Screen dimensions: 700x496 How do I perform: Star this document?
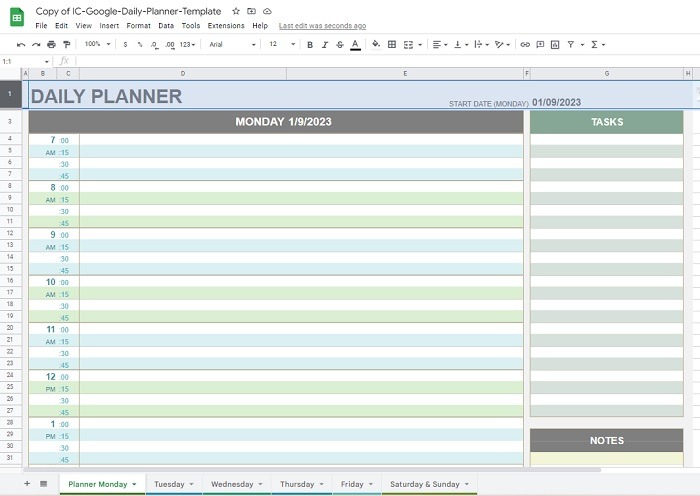click(236, 11)
